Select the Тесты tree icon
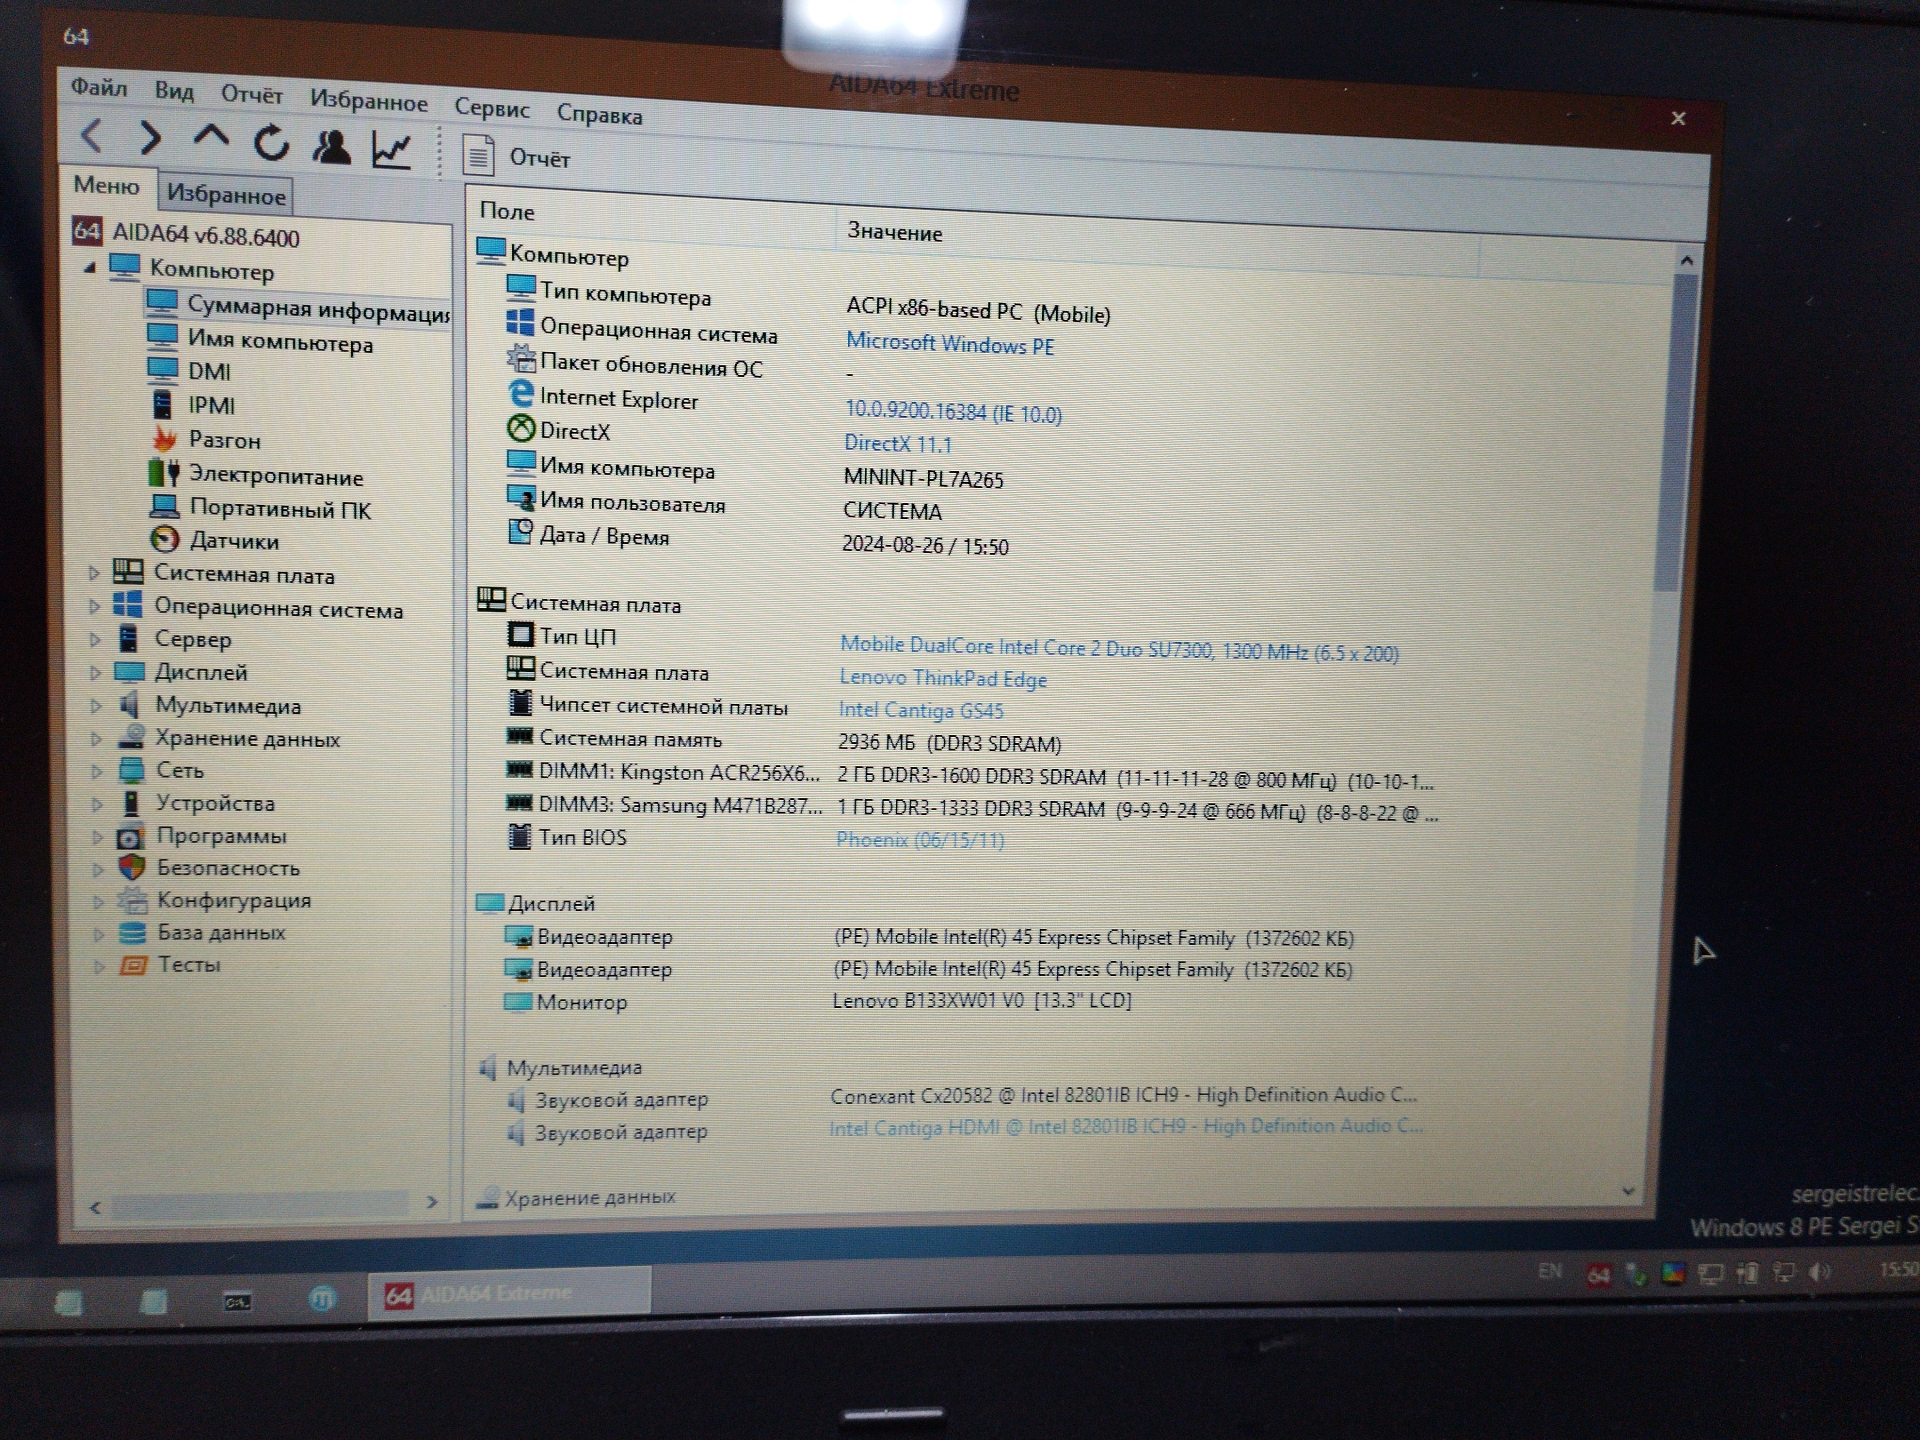Image resolution: width=1920 pixels, height=1440 pixels. (133, 965)
